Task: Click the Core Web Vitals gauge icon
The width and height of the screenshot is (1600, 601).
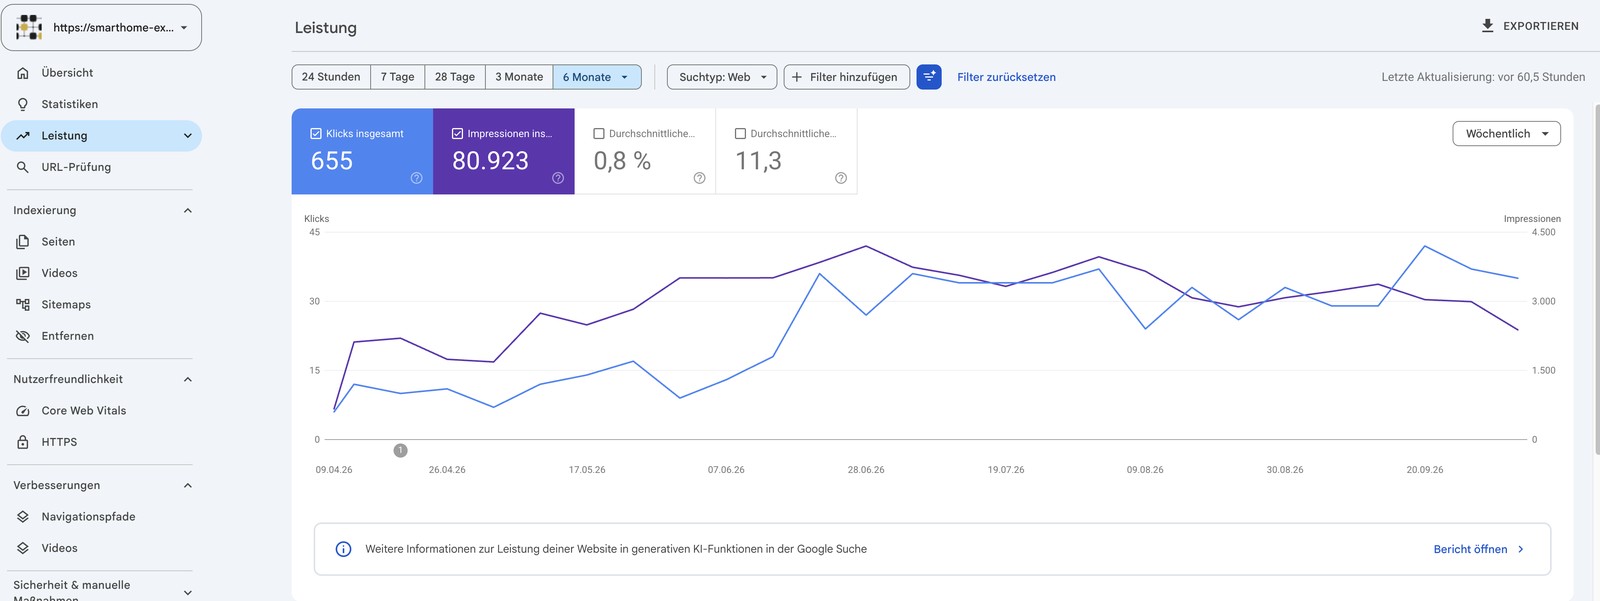Action: pyautogui.click(x=23, y=411)
